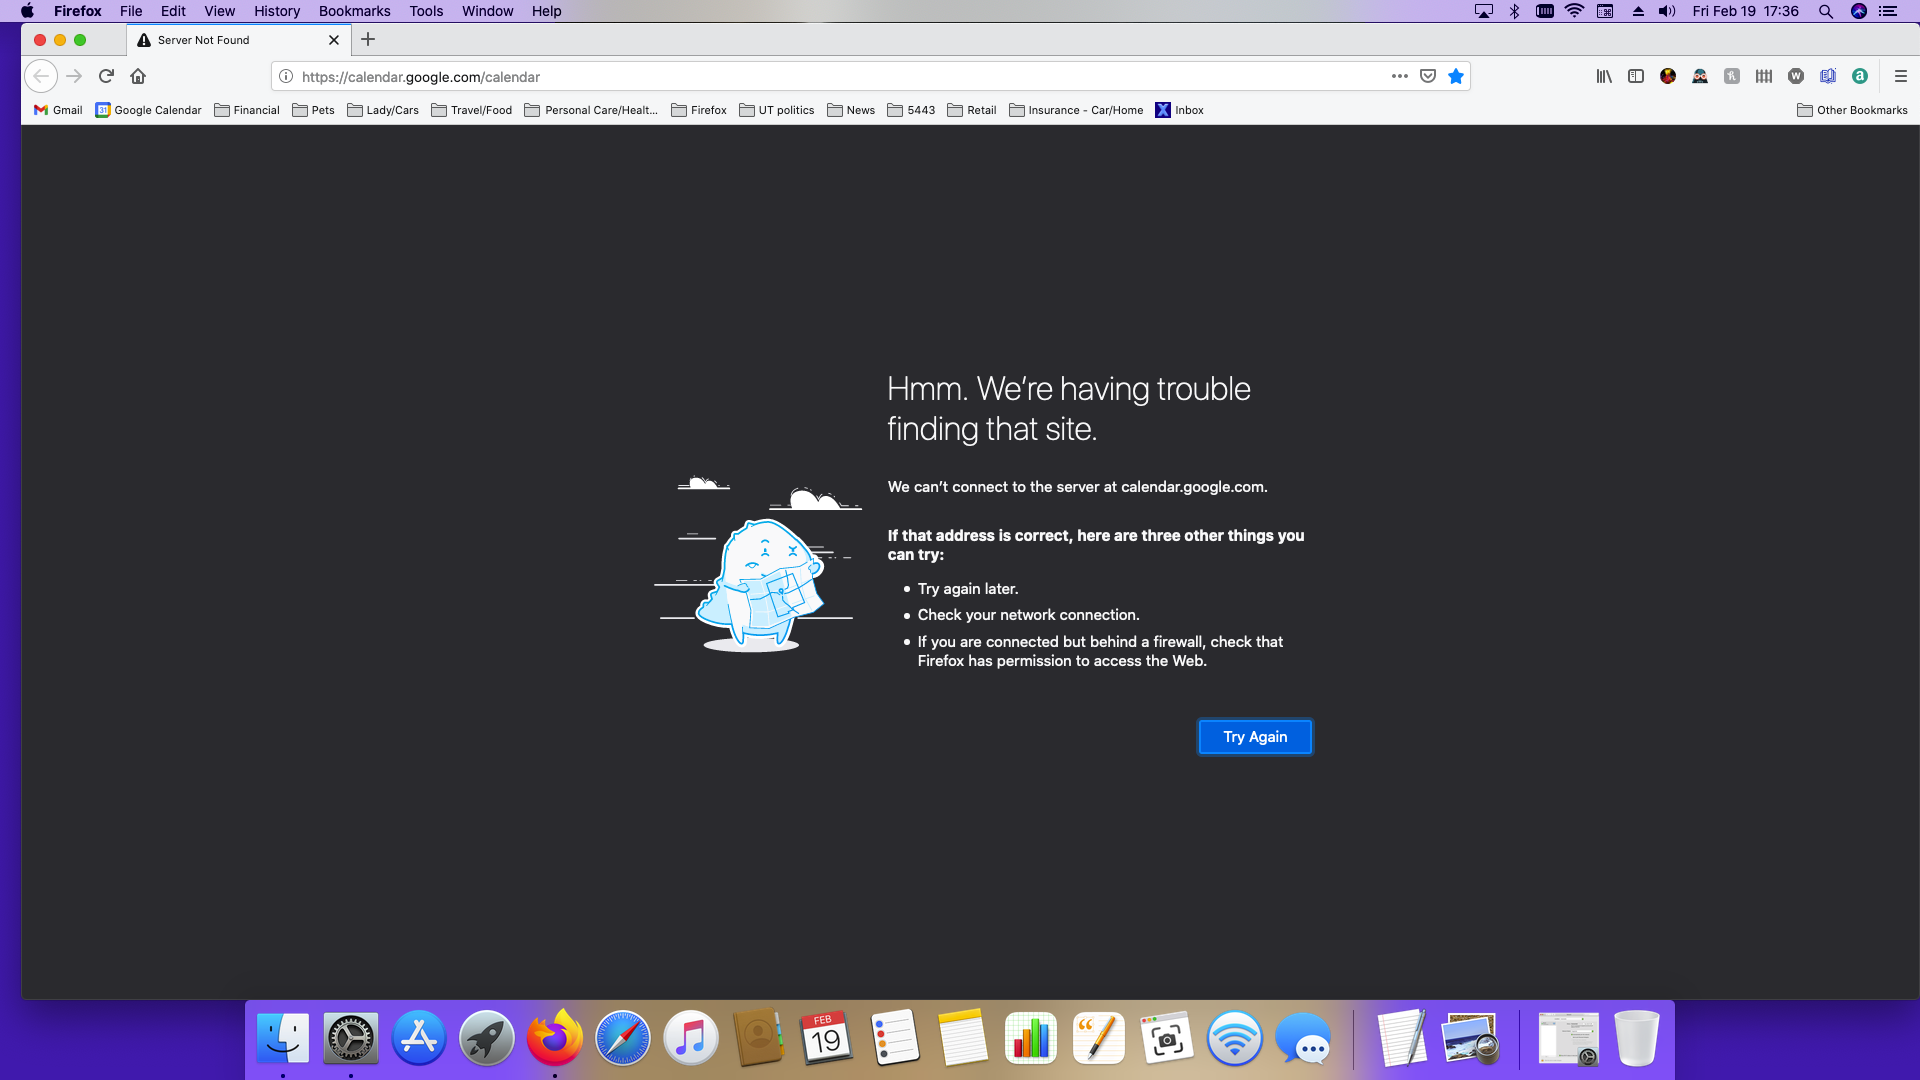Save page to Pocket
Viewport: 1920px width, 1080px height.
click(x=1428, y=76)
